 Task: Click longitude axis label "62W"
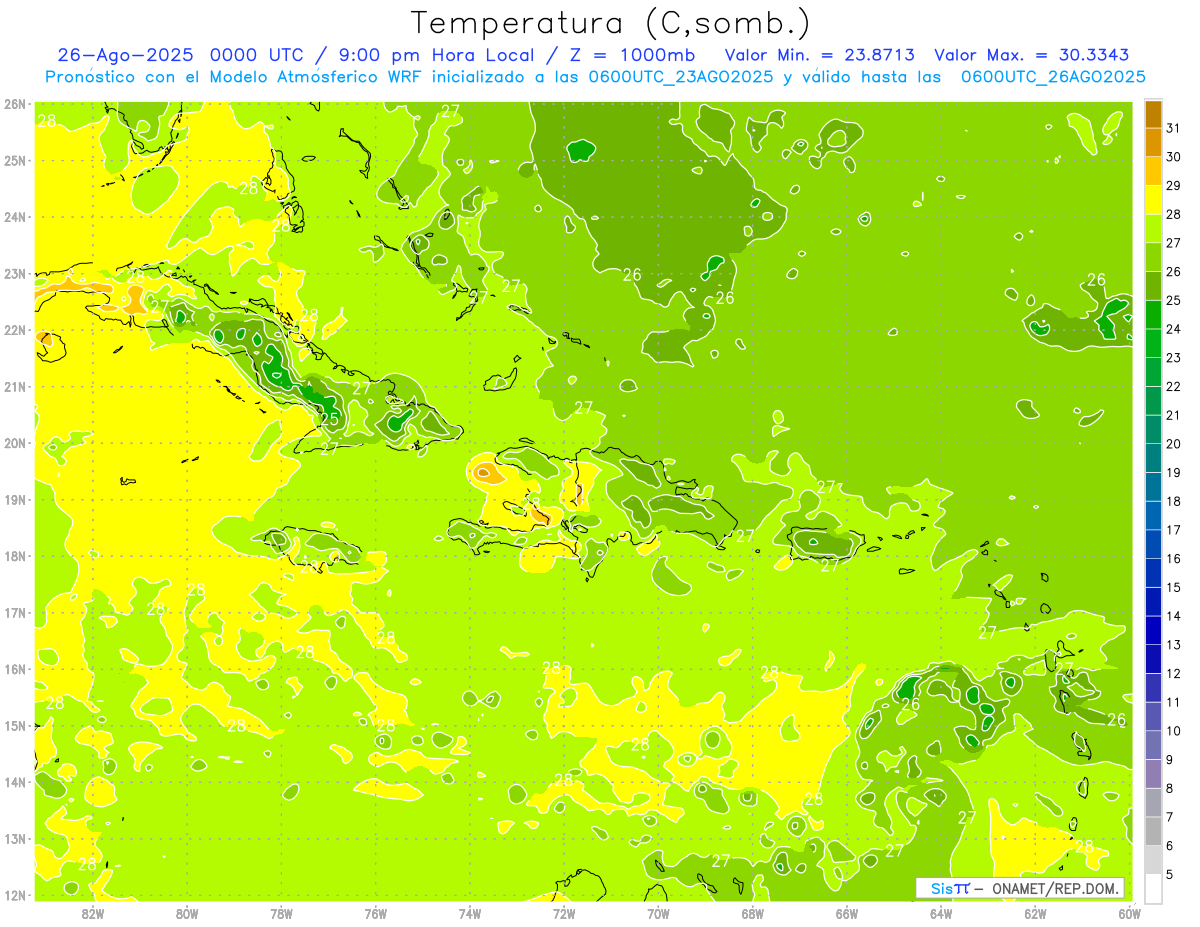click(1035, 914)
